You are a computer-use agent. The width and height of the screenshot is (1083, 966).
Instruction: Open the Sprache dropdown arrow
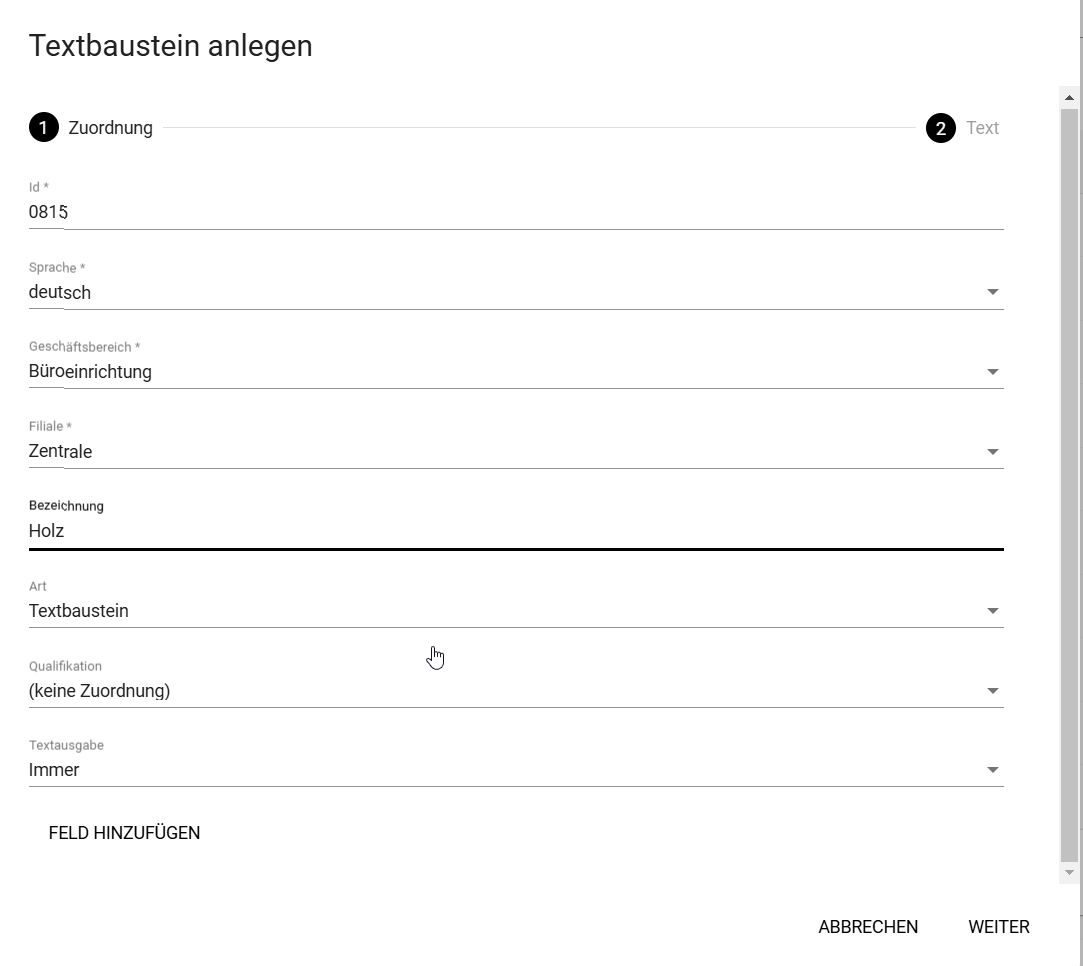993,292
